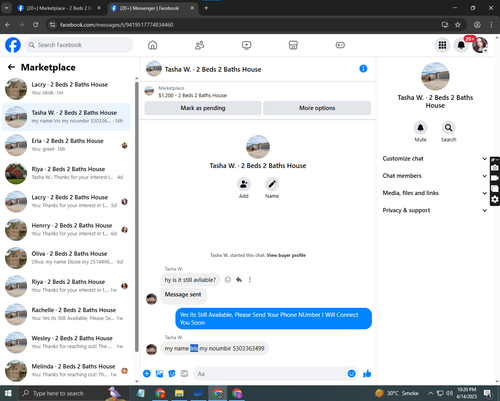Open the Video/Watch icon in top navigation
Screen dimensions: 500x401
point(246,45)
